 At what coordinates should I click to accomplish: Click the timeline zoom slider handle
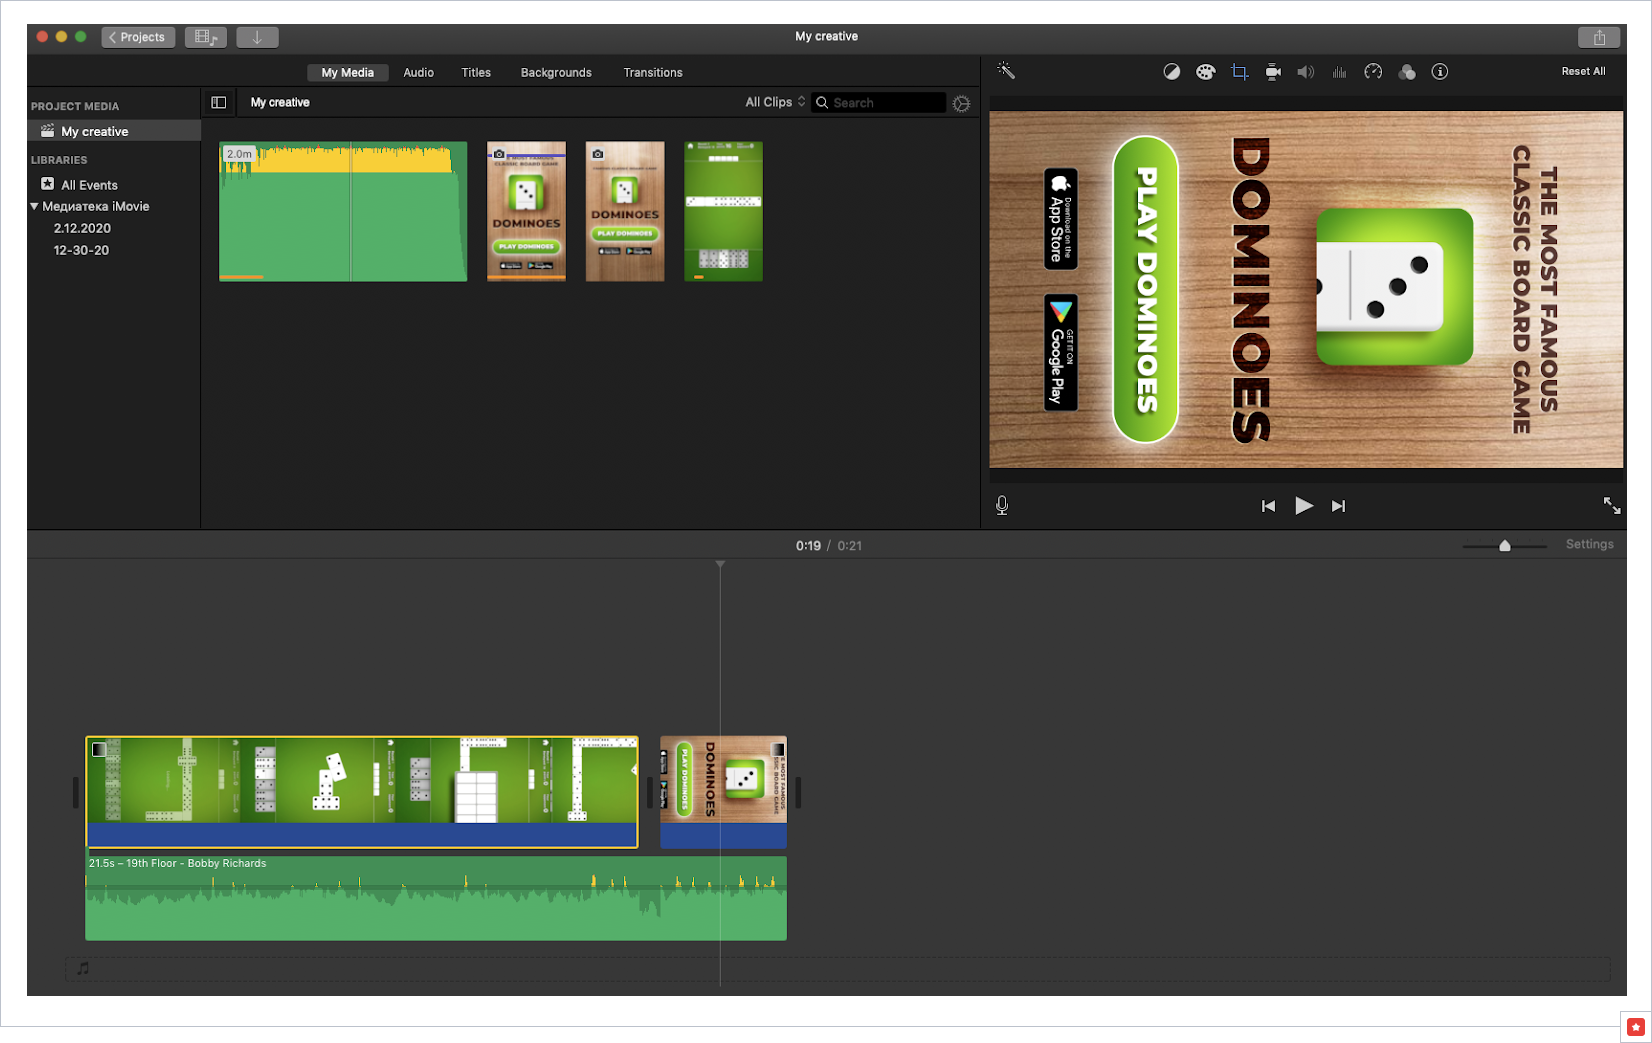coord(1505,546)
